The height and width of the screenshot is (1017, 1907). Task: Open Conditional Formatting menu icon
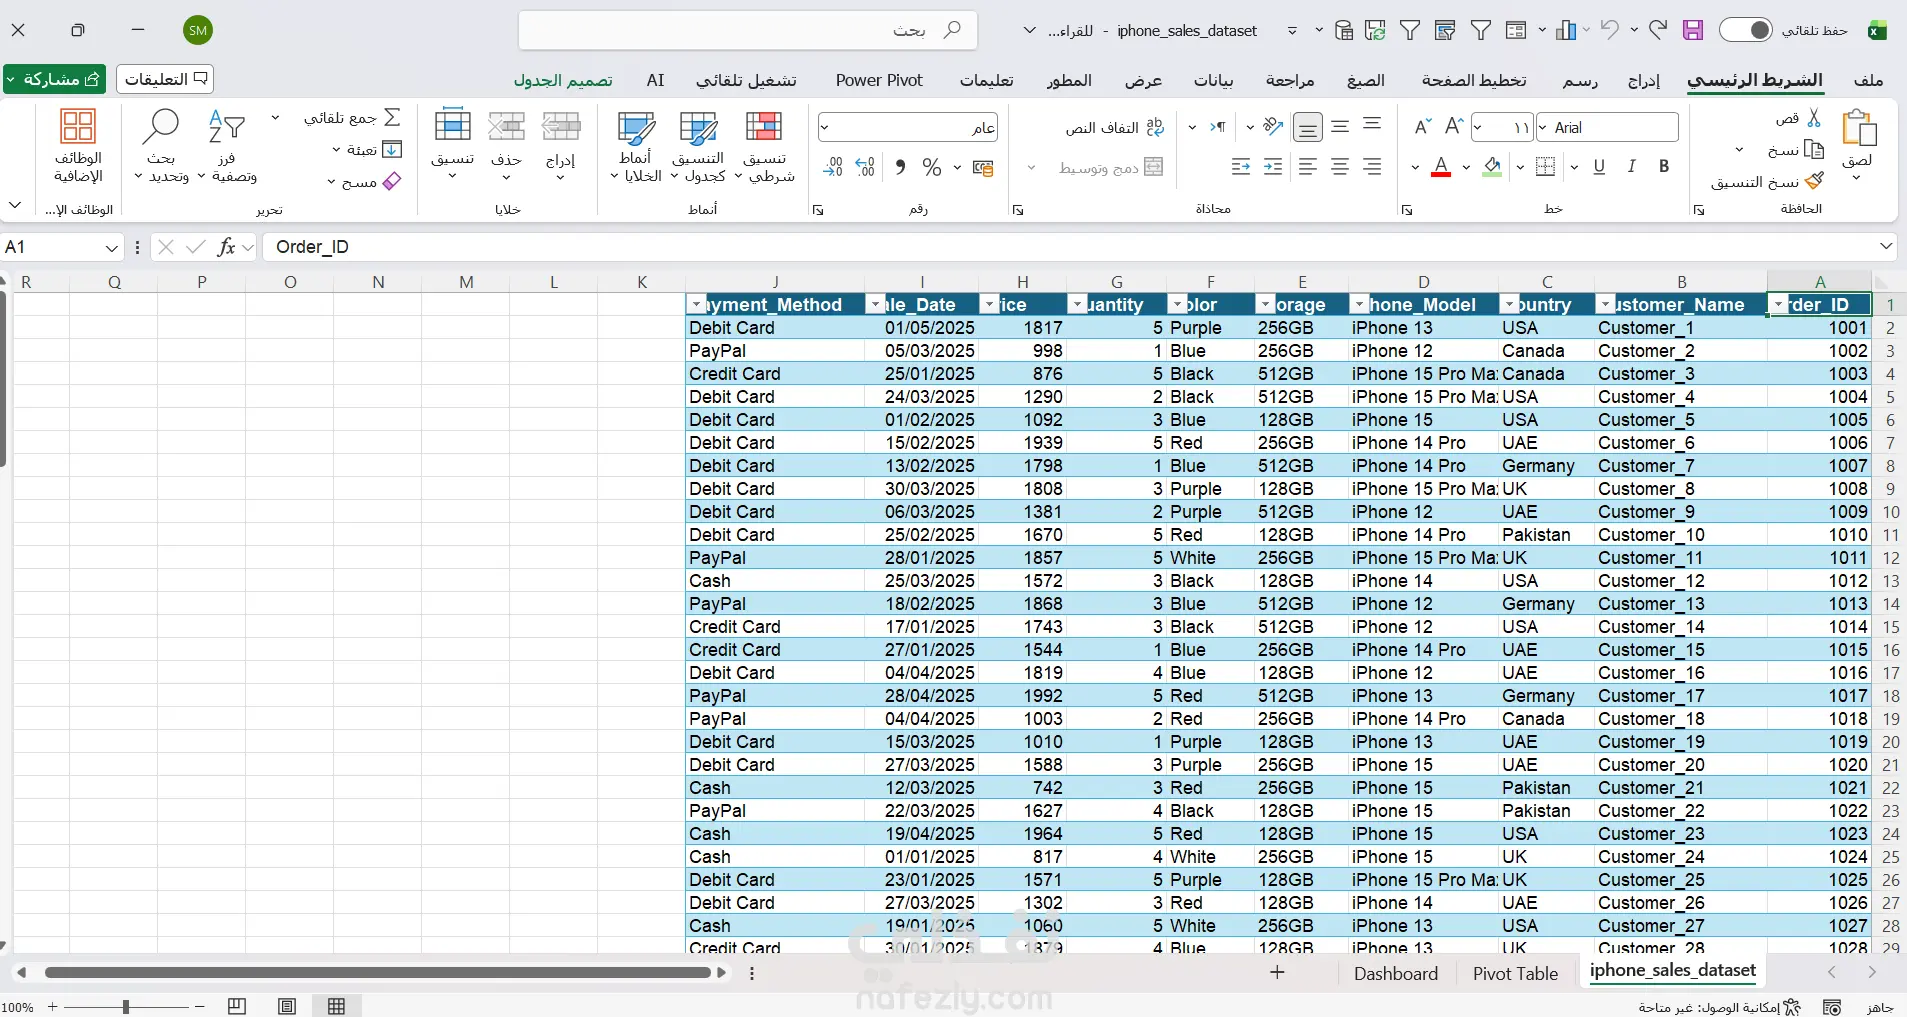[x=764, y=127]
